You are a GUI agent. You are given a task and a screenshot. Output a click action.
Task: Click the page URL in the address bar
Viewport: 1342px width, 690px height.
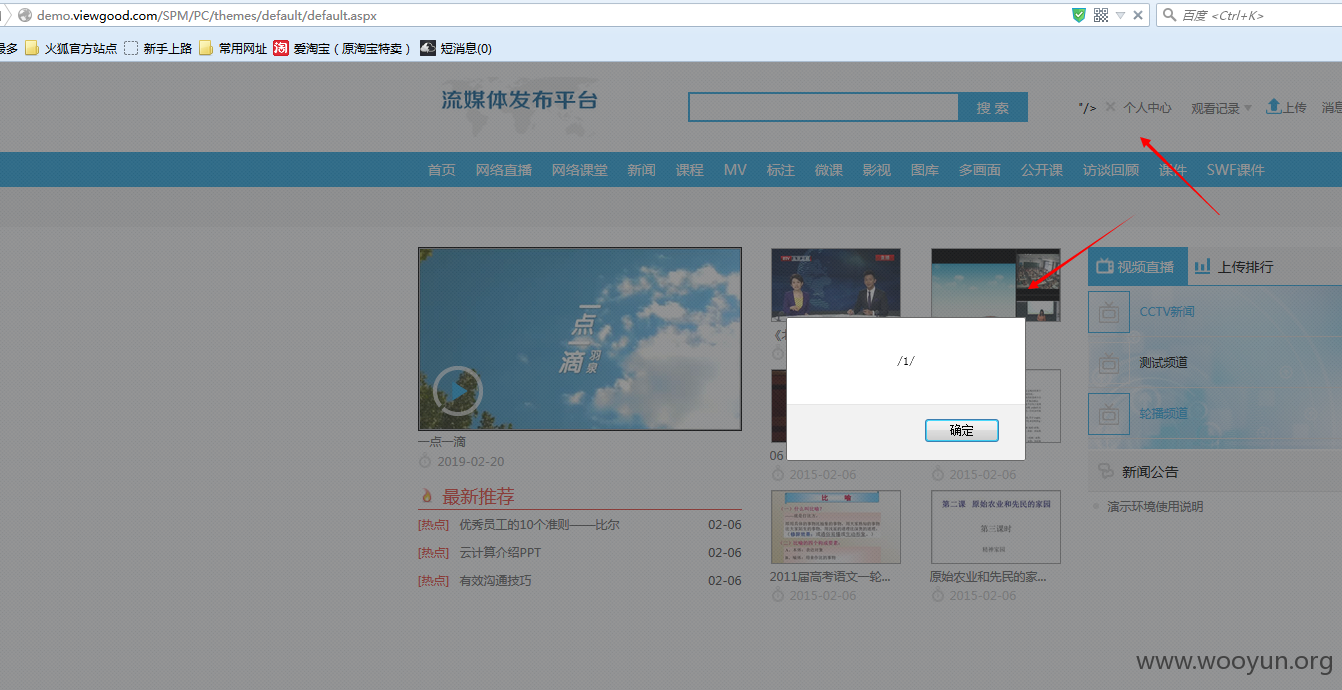pos(207,16)
